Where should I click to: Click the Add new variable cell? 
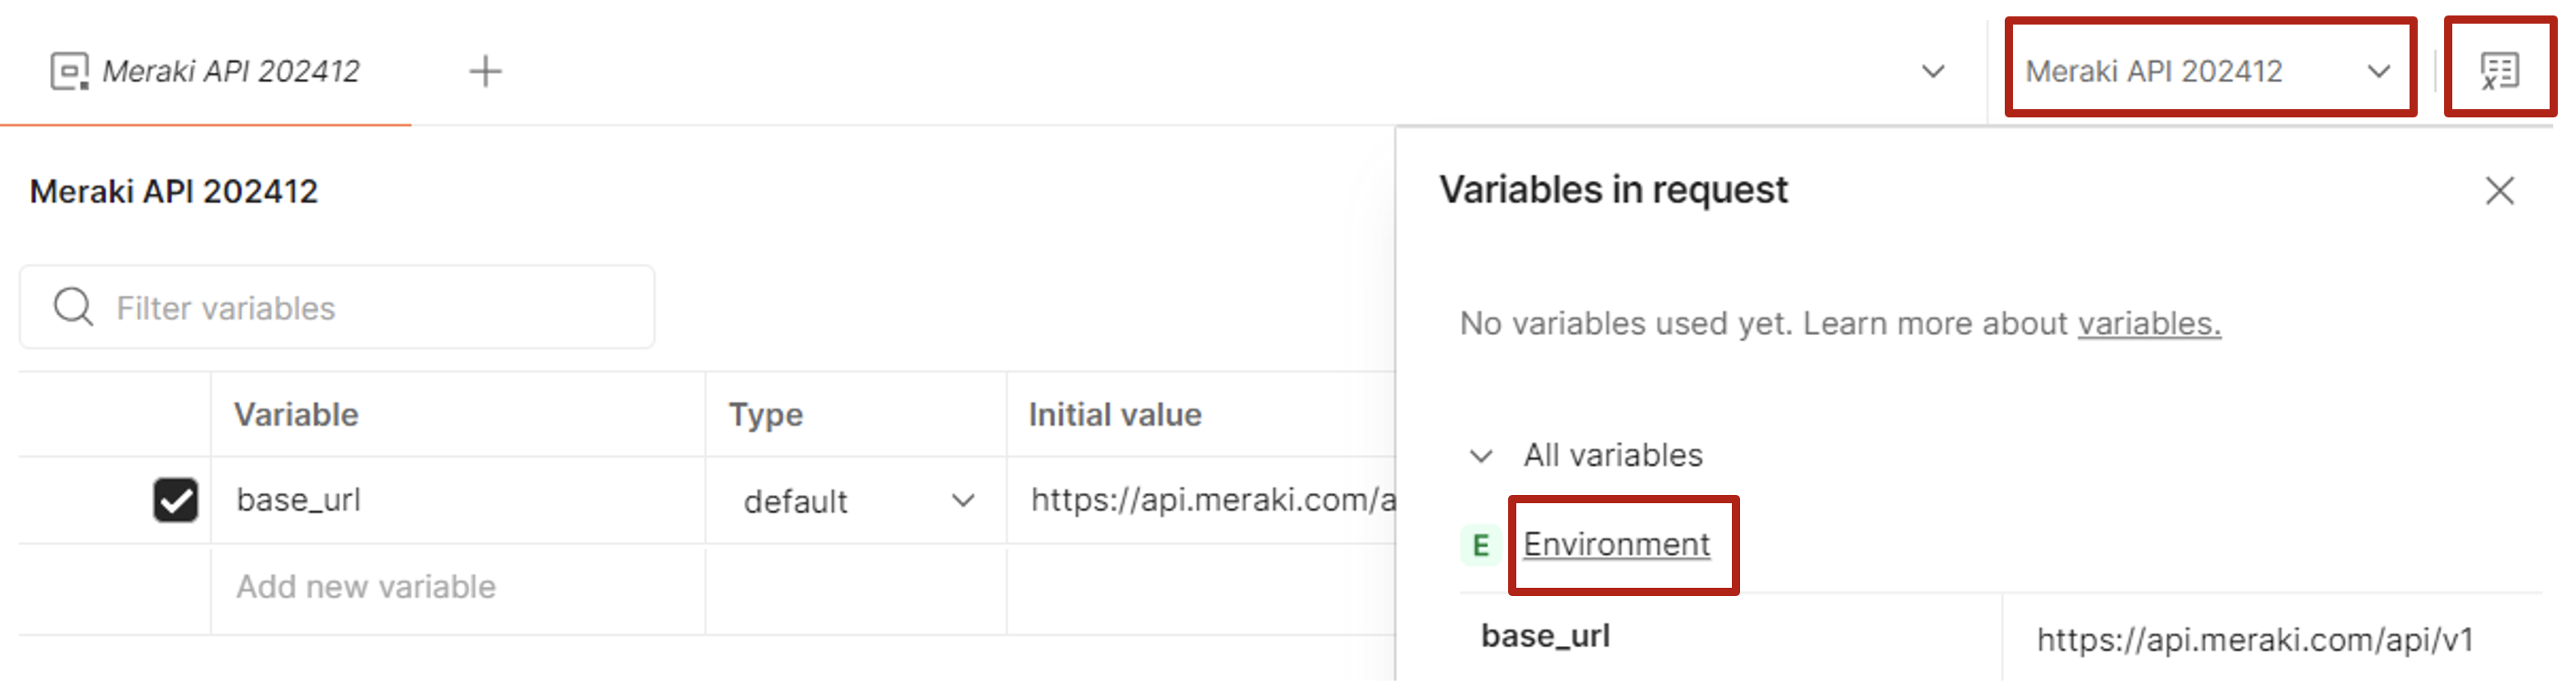pos(366,587)
